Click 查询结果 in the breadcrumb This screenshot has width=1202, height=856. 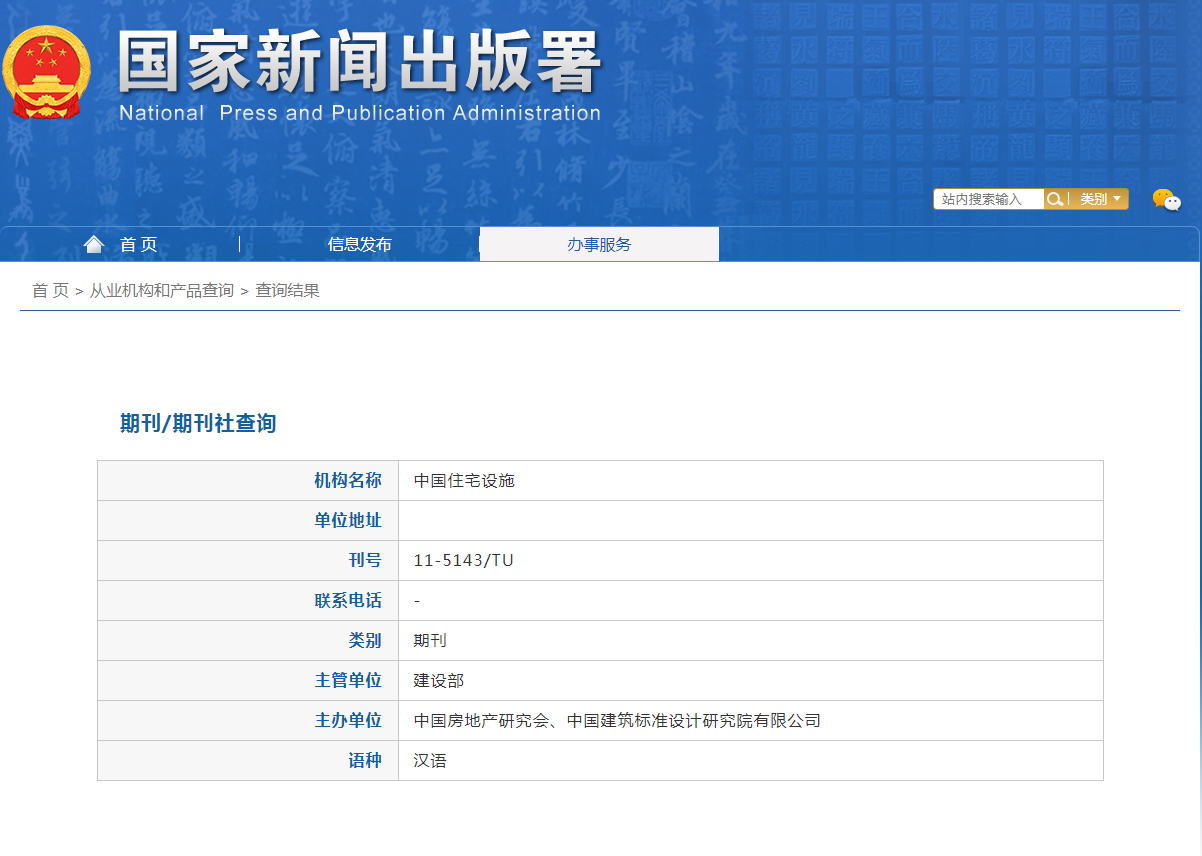click(x=287, y=291)
